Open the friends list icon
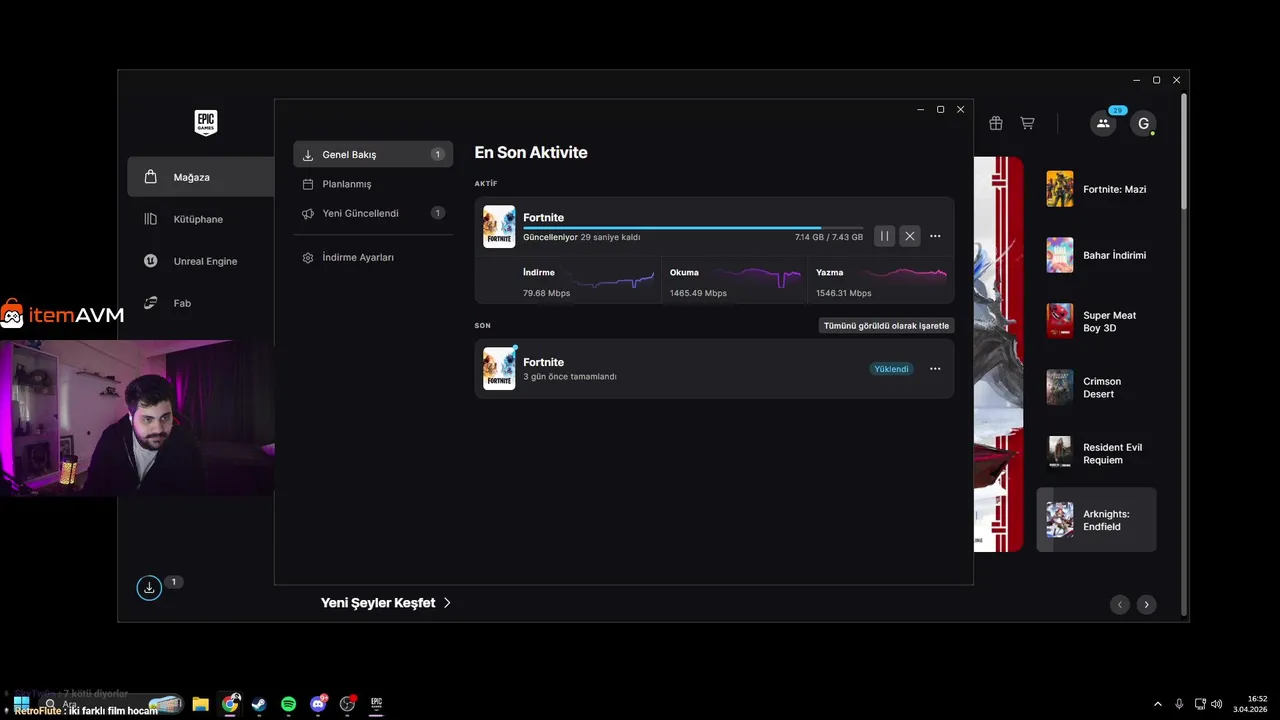This screenshot has width=1280, height=720. pos(1103,123)
